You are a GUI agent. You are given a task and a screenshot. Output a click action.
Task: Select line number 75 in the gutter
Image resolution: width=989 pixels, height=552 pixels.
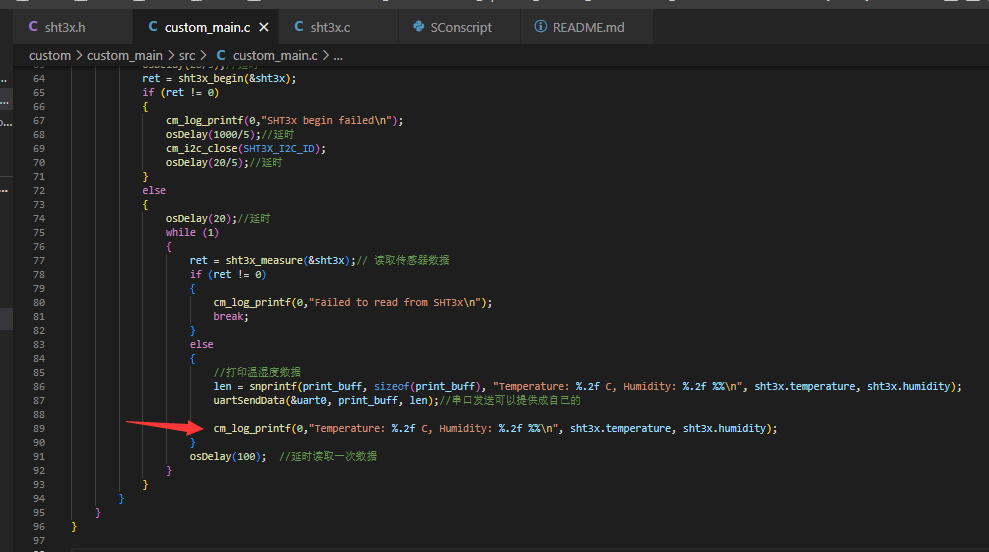[x=39, y=232]
